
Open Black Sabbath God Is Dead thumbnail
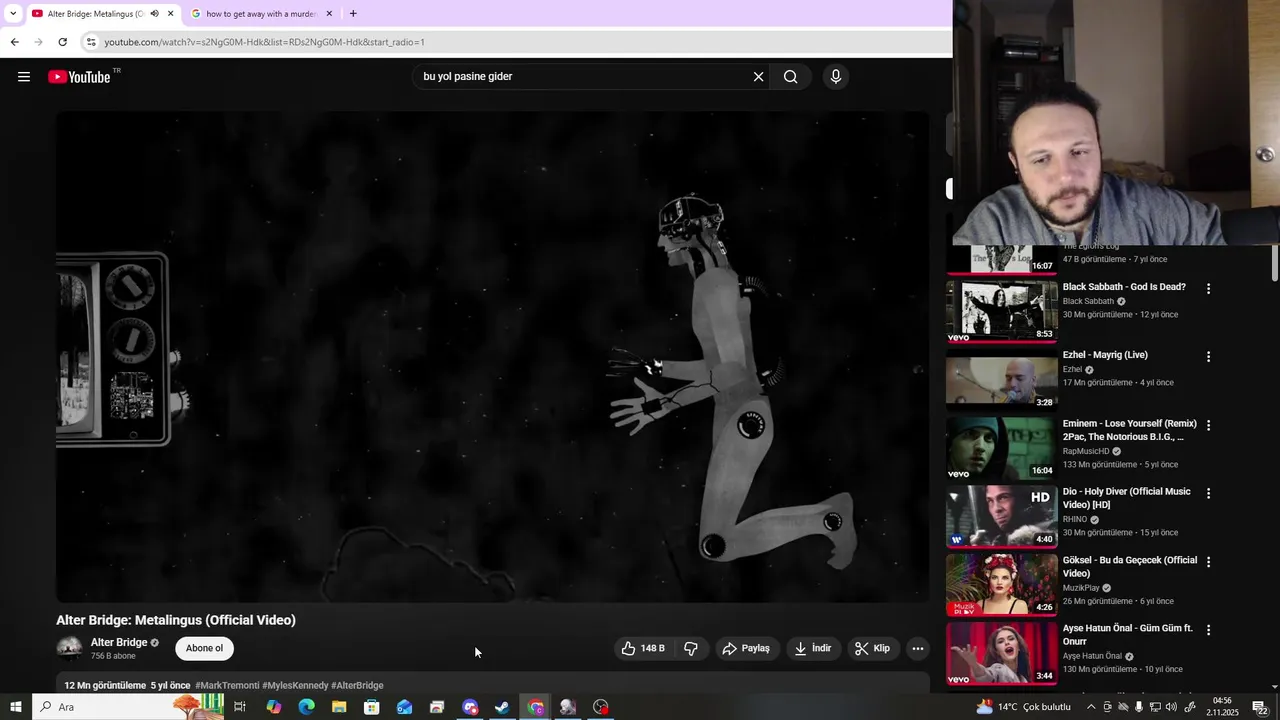pyautogui.click(x=1001, y=312)
